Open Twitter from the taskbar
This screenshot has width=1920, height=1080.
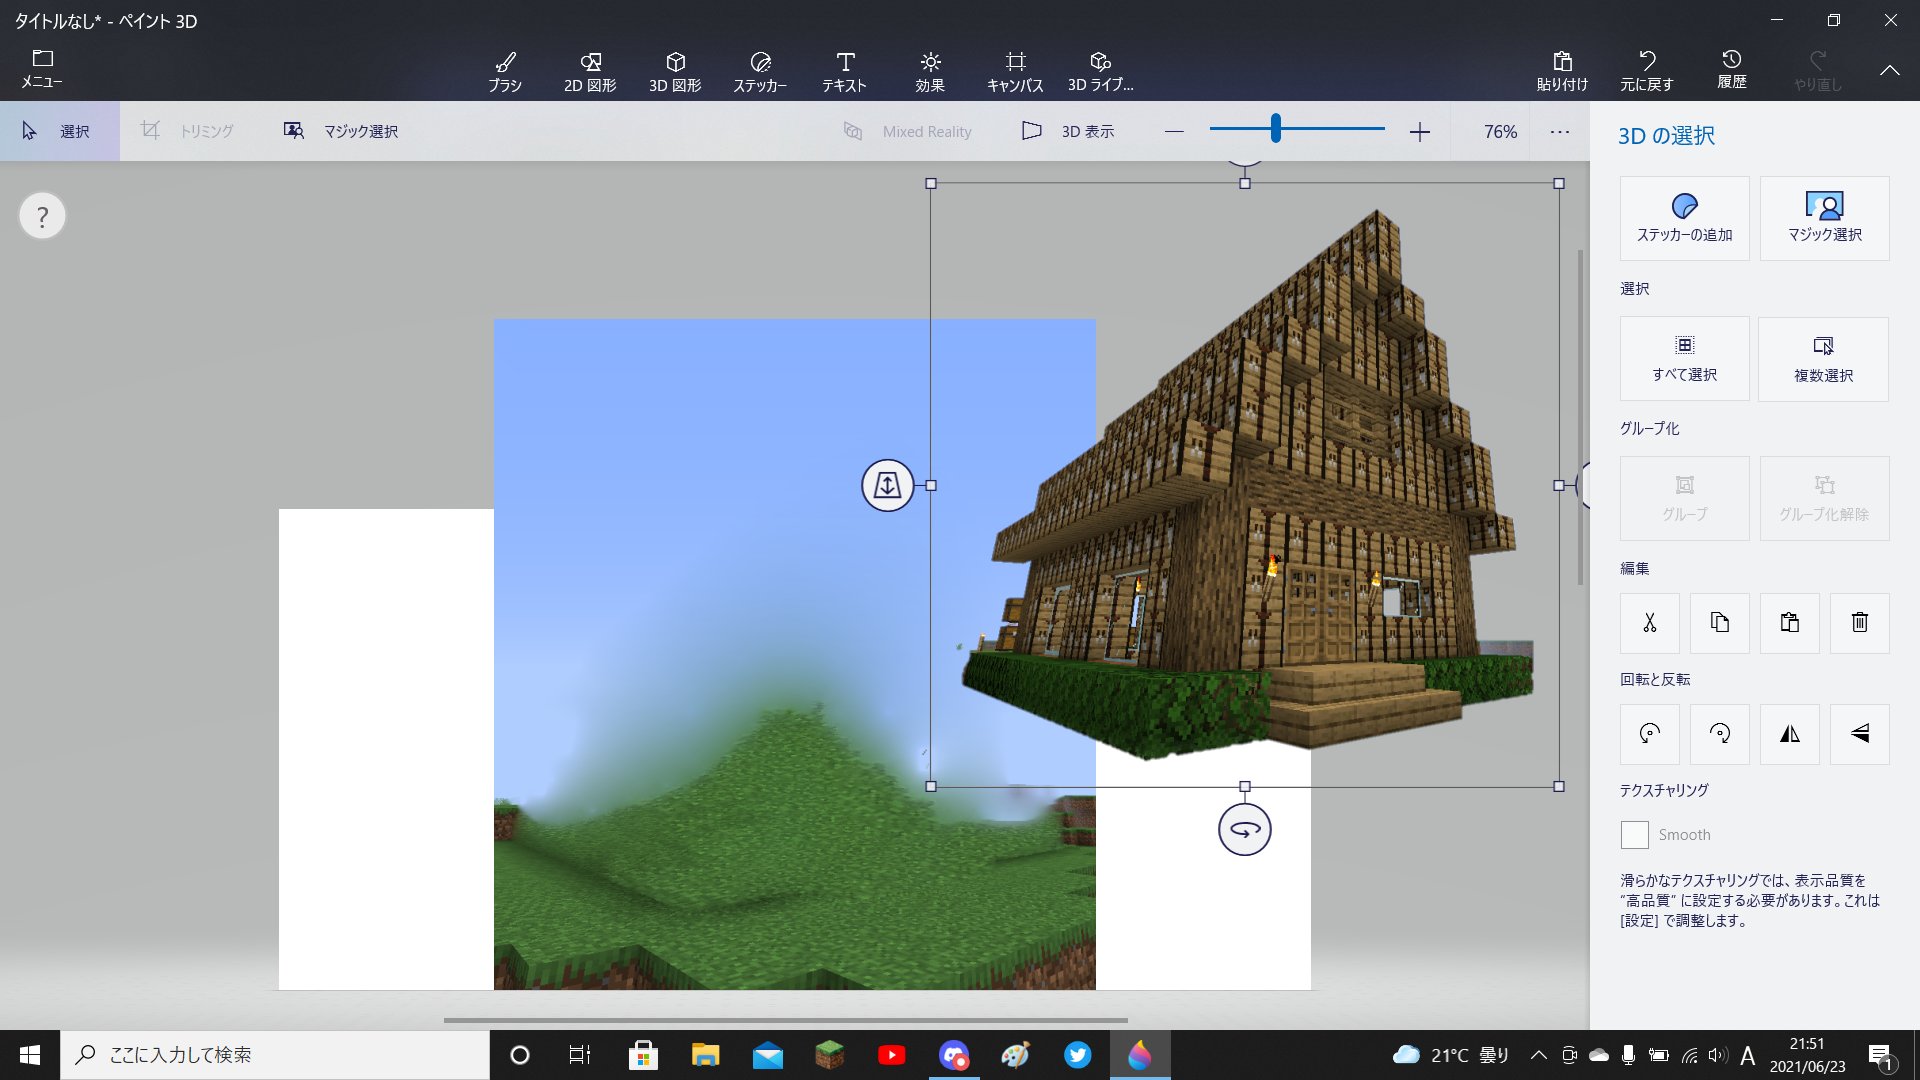pos(1077,1055)
